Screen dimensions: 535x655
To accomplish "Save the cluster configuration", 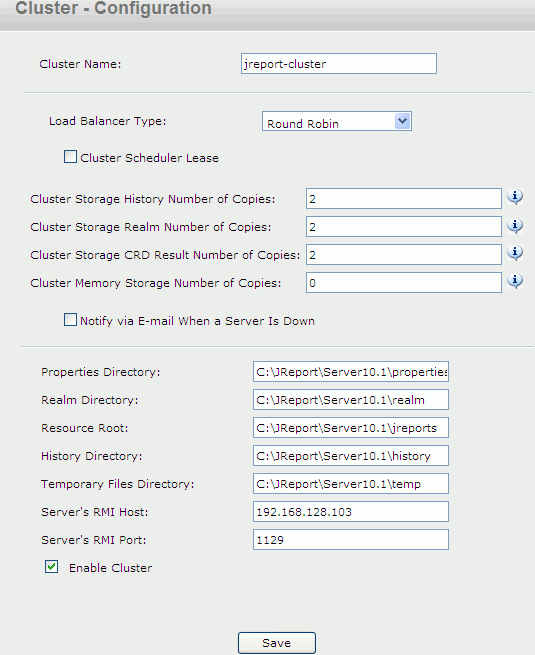I will tap(276, 642).
